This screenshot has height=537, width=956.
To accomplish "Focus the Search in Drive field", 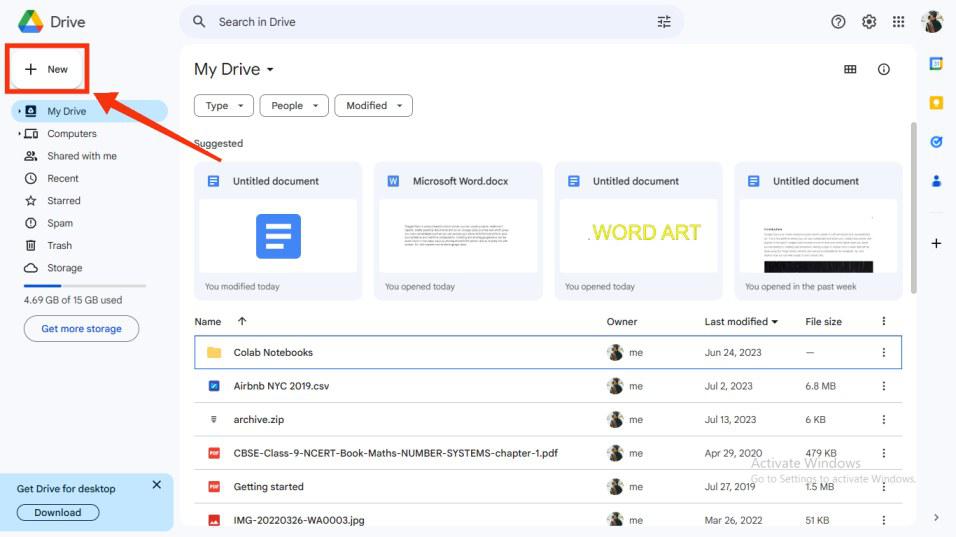I will (432, 22).
